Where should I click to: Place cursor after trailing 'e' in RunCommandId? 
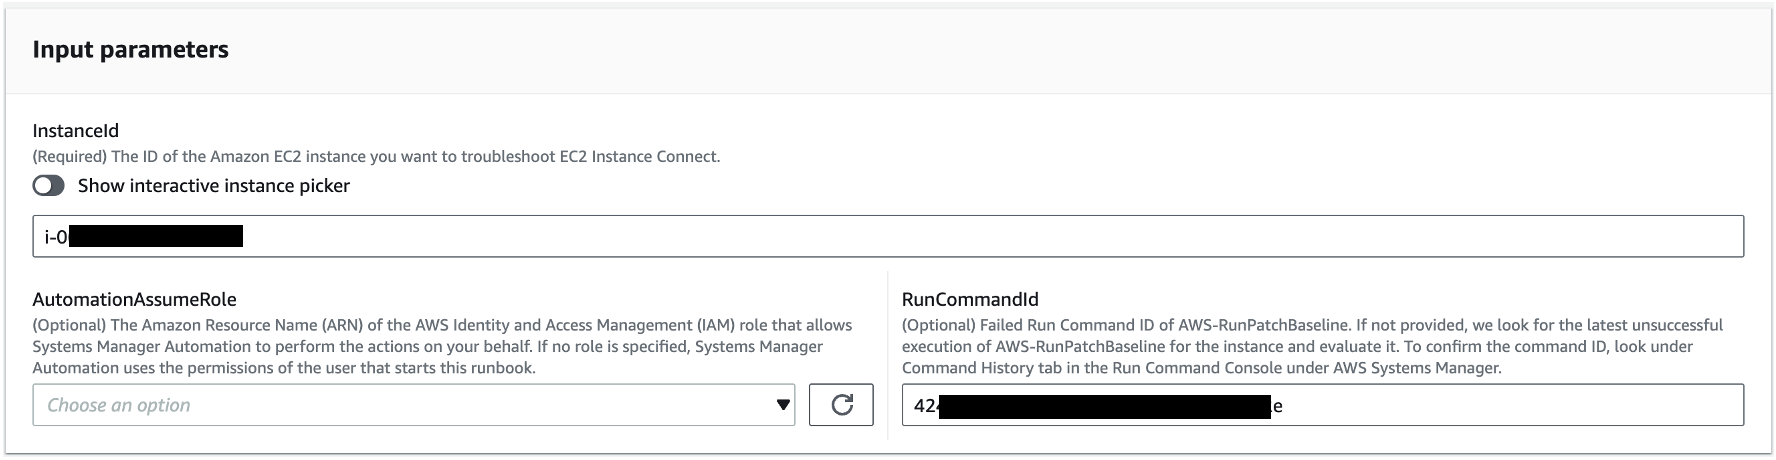(x=1284, y=406)
